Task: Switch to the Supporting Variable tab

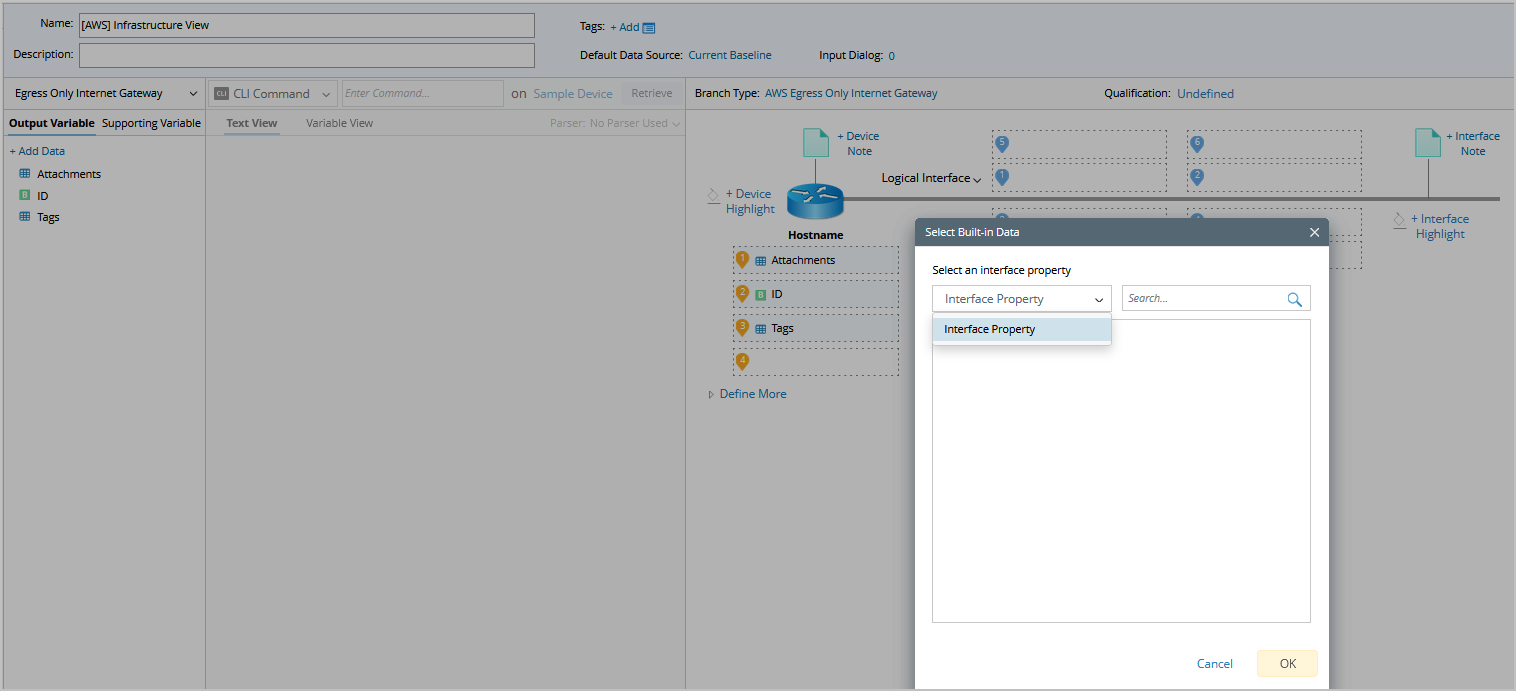Action: 151,124
